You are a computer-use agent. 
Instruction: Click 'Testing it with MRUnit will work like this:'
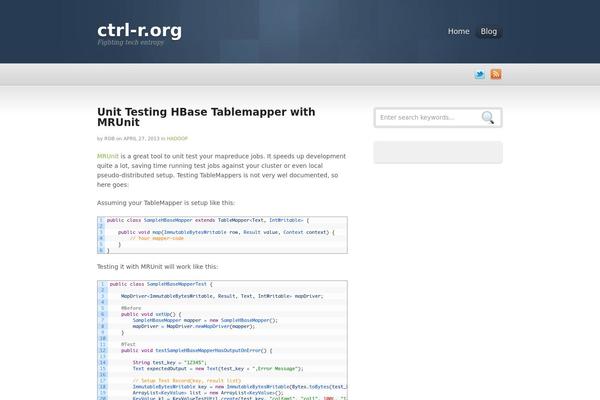pyautogui.click(x=157, y=267)
